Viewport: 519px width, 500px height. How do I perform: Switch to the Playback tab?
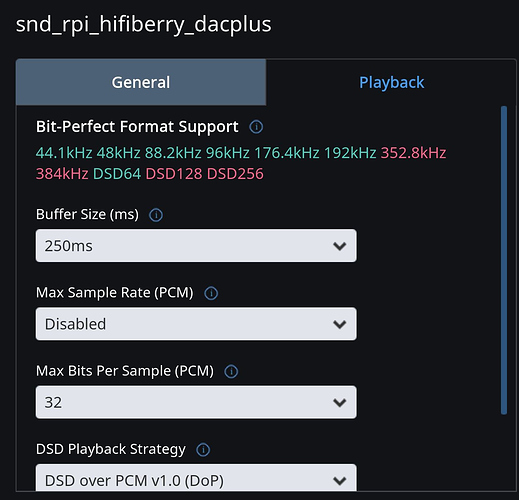(391, 82)
